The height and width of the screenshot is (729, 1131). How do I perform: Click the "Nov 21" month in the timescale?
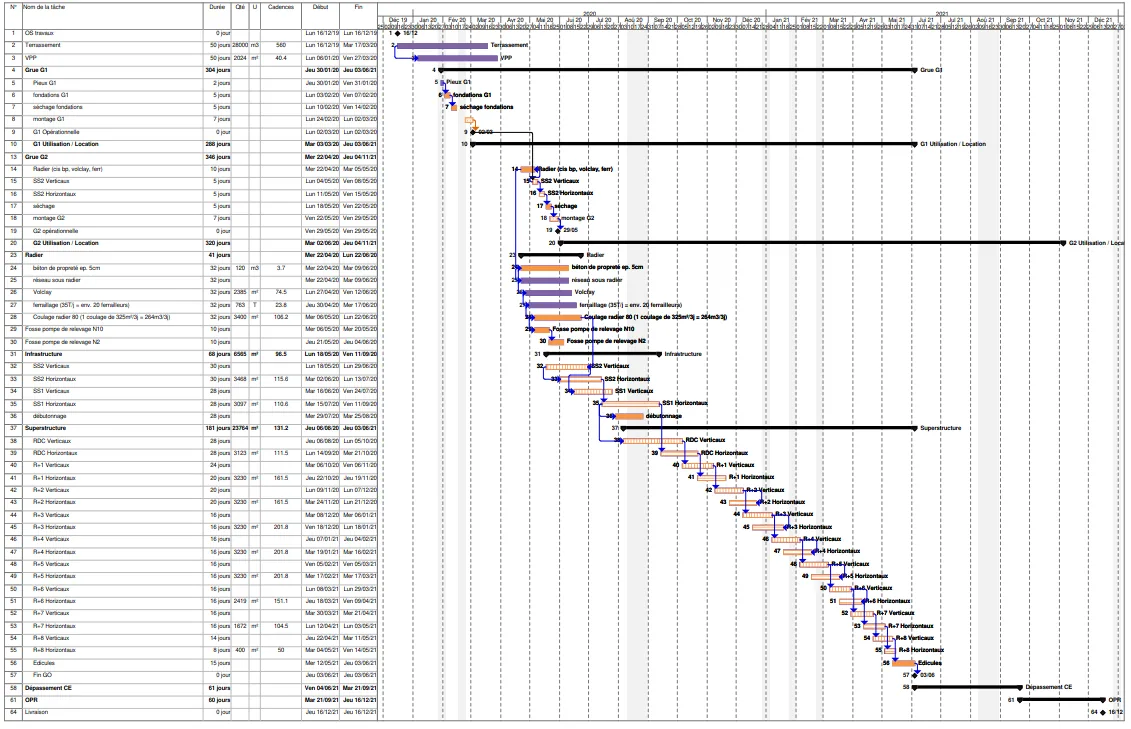(x=1074, y=20)
